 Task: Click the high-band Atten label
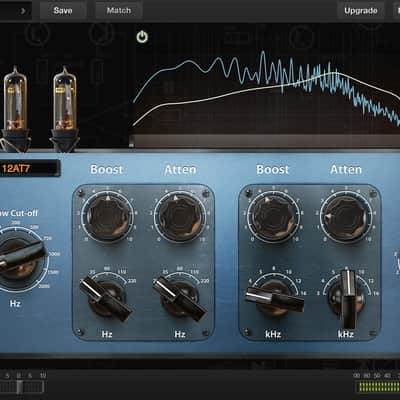pos(346,170)
